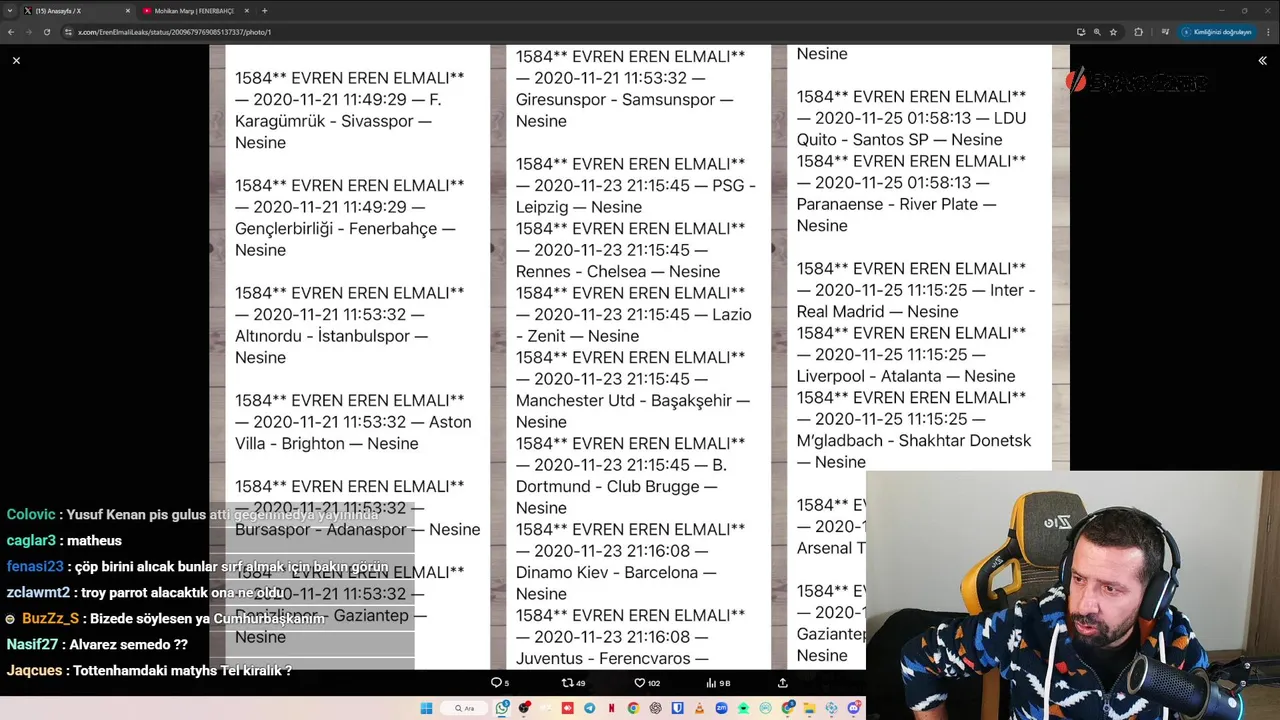Open a new browser tab

264,11
